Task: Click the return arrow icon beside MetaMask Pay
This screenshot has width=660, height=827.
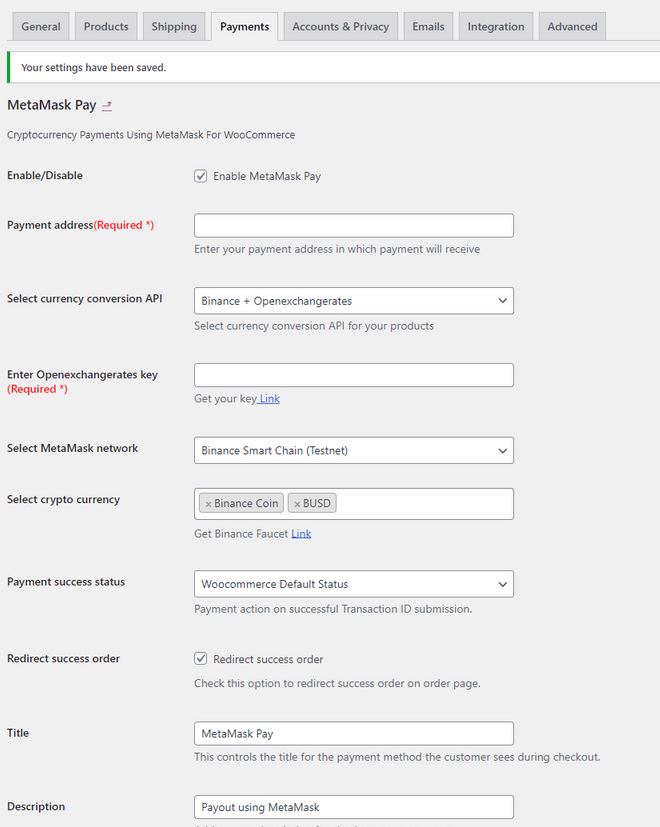Action: (107, 106)
